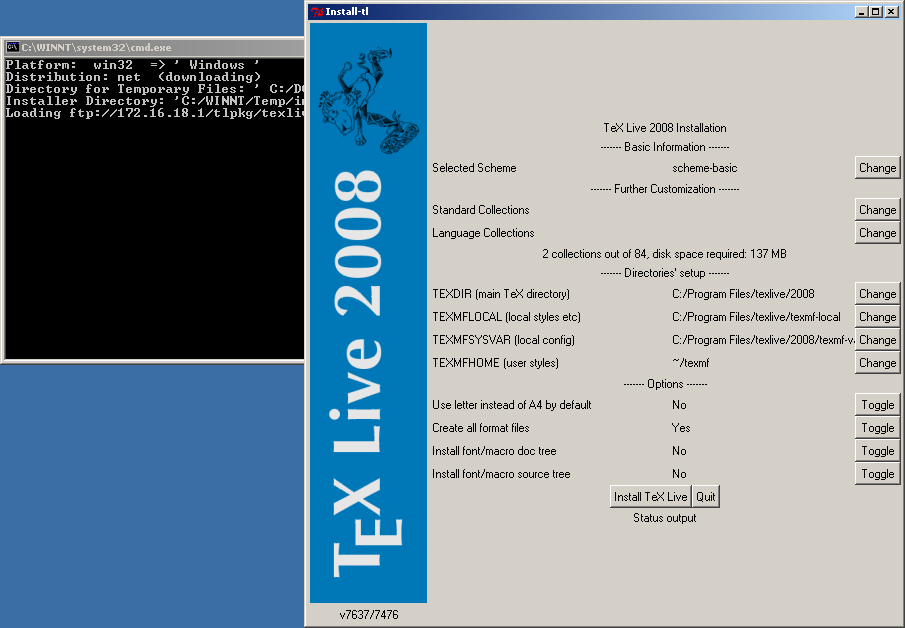Viewport: 905px width, 628px height.
Task: Click the Quit button
Action: coord(706,497)
